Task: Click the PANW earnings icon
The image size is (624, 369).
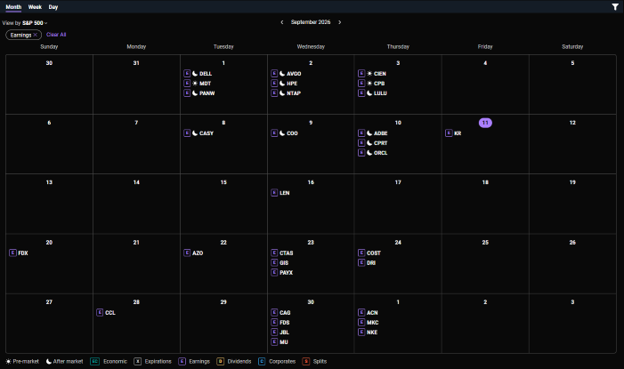Action: coord(187,93)
